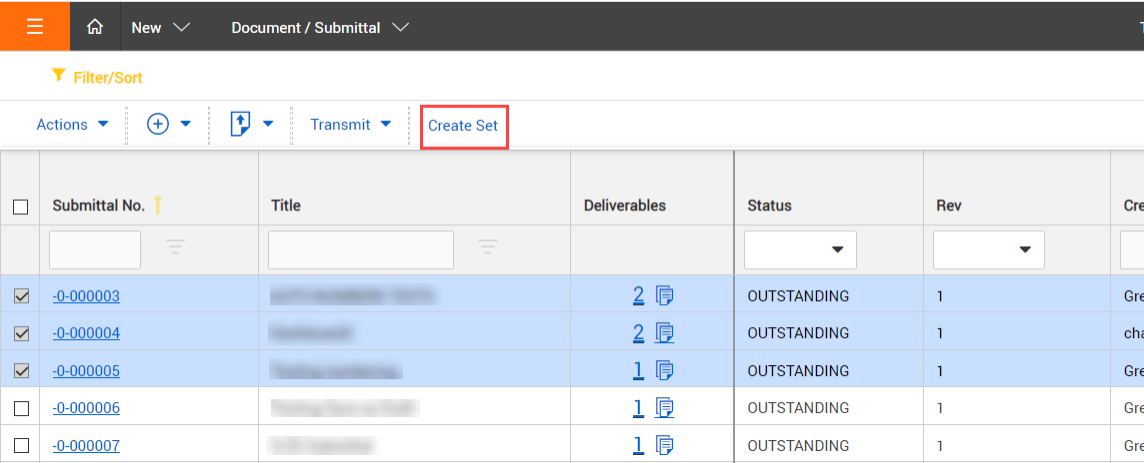Click the Submittal No. filter input field
The image size is (1144, 463).
point(95,249)
